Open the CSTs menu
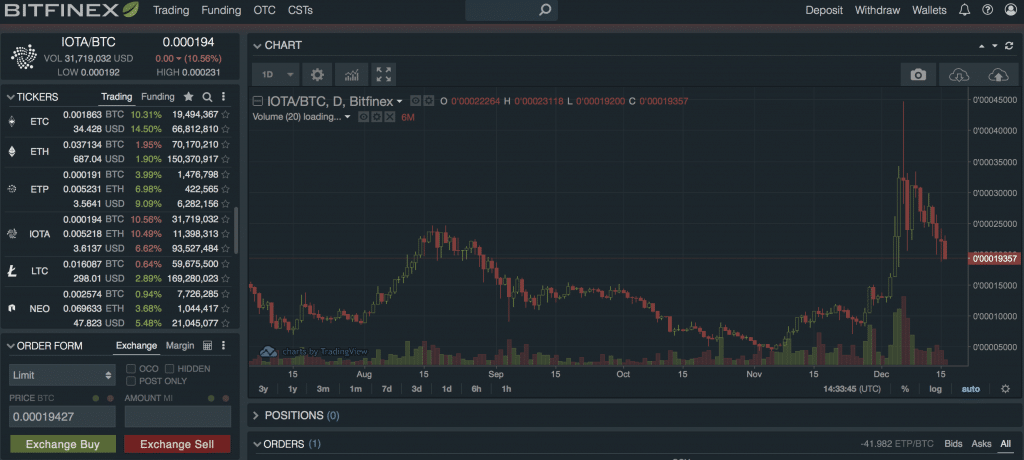Screen dimensions: 1024x460 click(x=300, y=10)
